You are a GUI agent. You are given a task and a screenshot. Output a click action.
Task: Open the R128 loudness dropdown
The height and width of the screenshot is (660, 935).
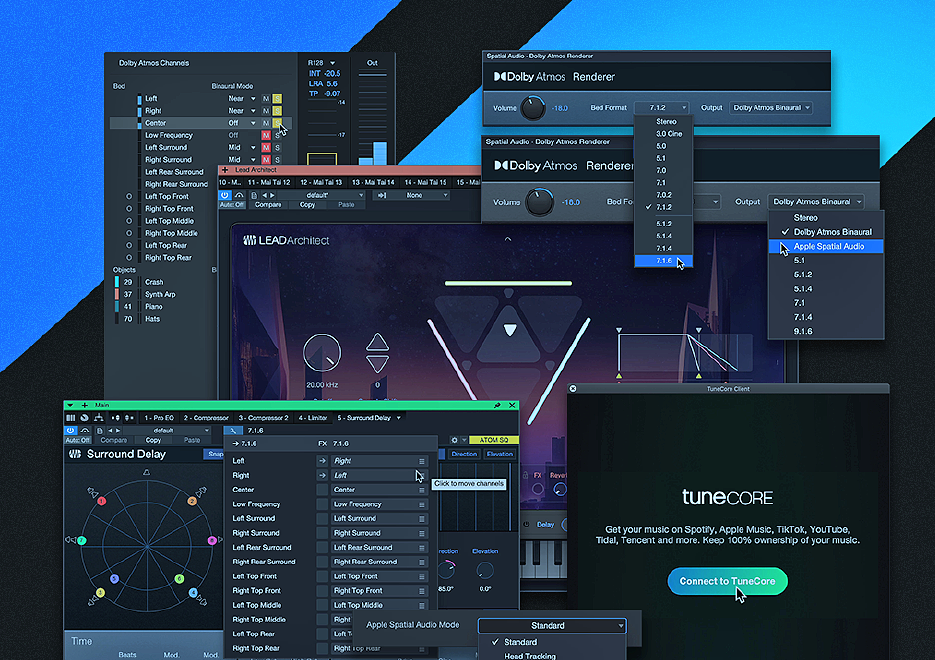321,63
